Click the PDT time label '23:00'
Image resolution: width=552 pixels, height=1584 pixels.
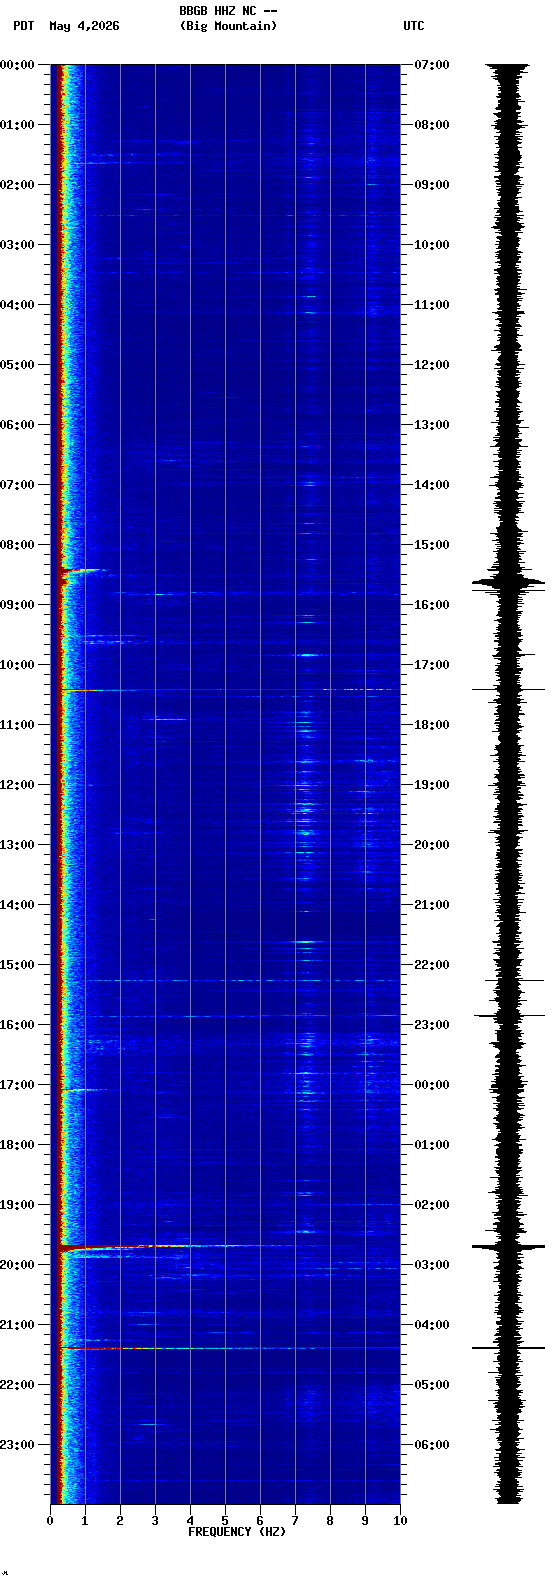(17, 1445)
